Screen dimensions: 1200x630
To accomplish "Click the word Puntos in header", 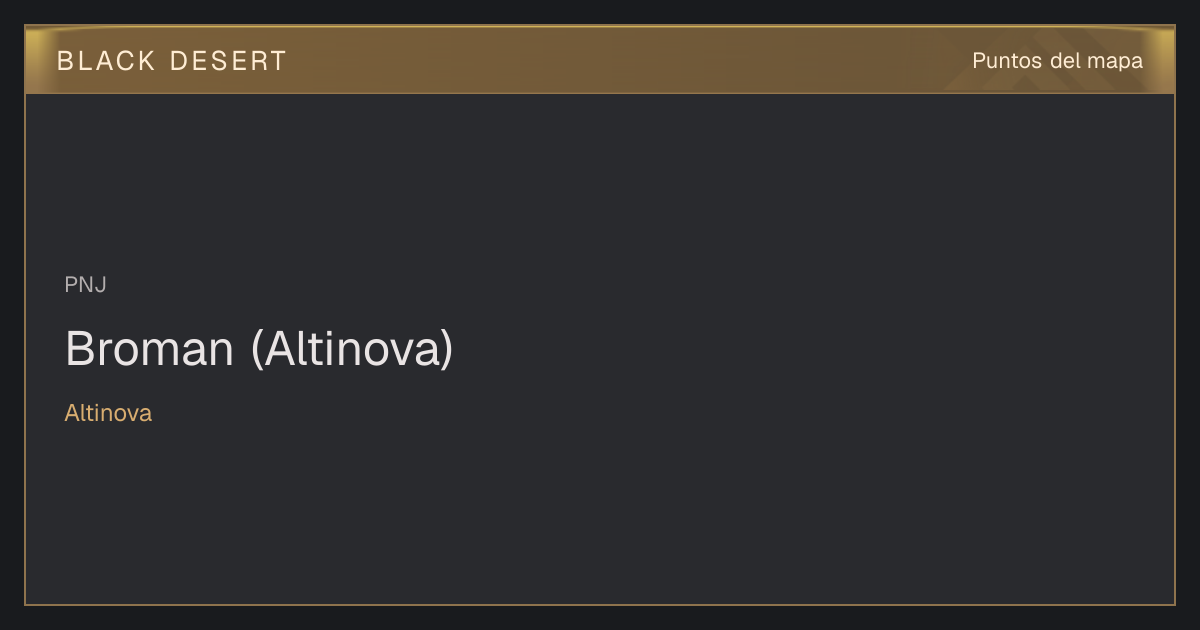I will coord(1008,61).
